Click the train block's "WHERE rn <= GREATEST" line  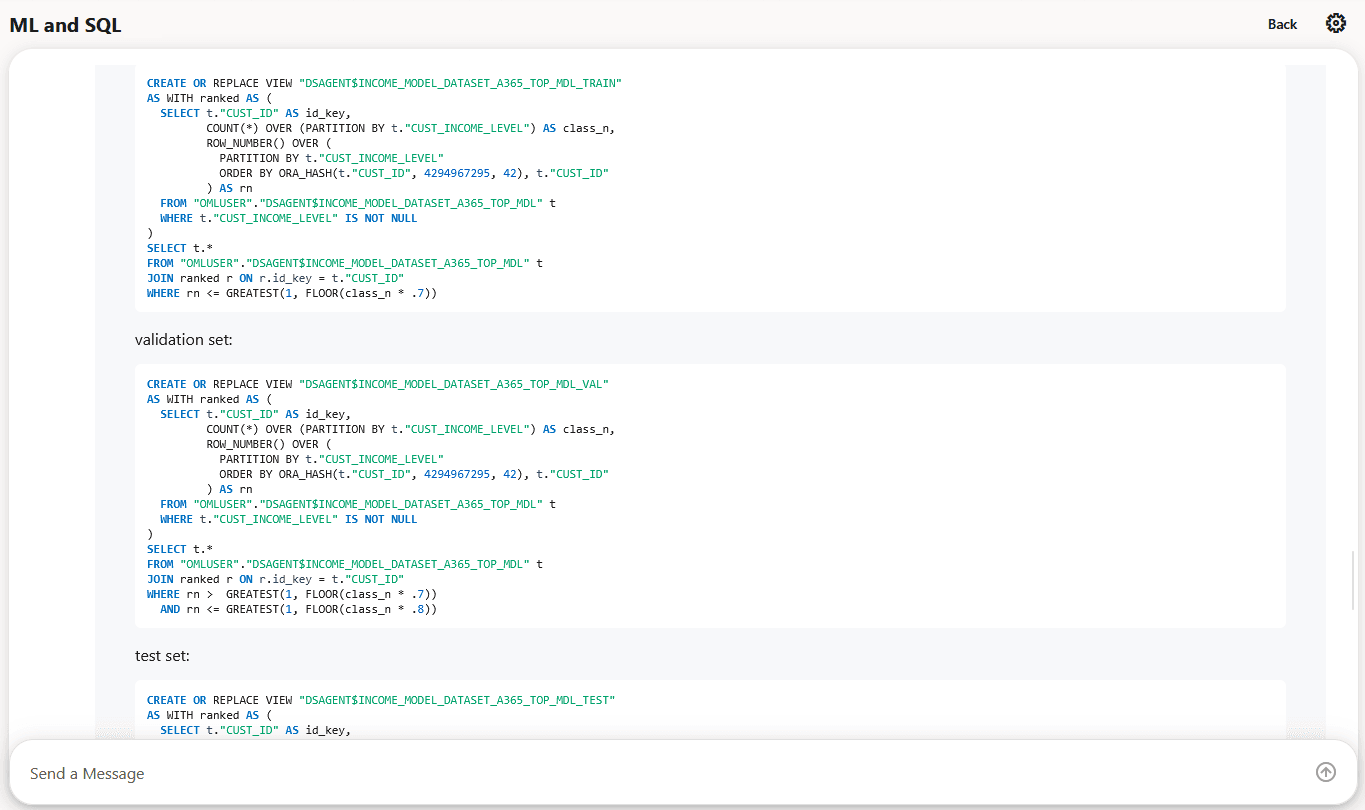292,293
